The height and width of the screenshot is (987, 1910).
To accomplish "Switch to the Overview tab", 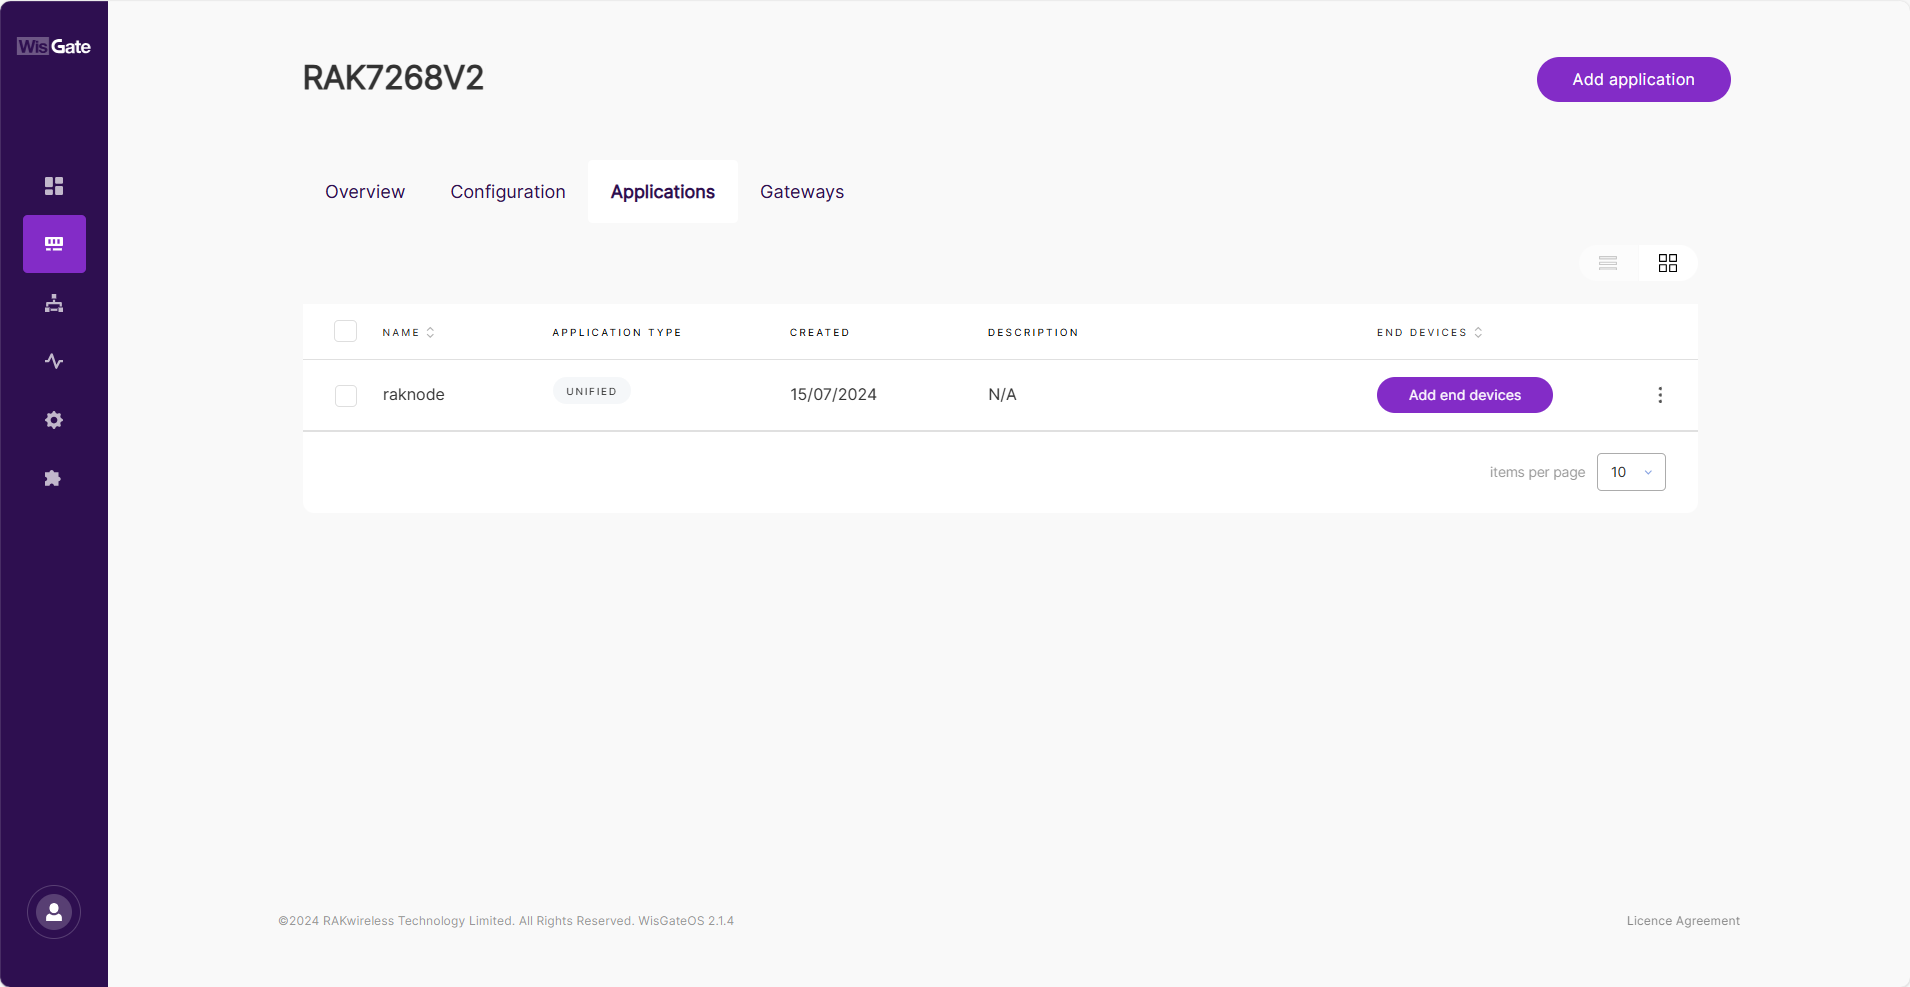I will (365, 192).
